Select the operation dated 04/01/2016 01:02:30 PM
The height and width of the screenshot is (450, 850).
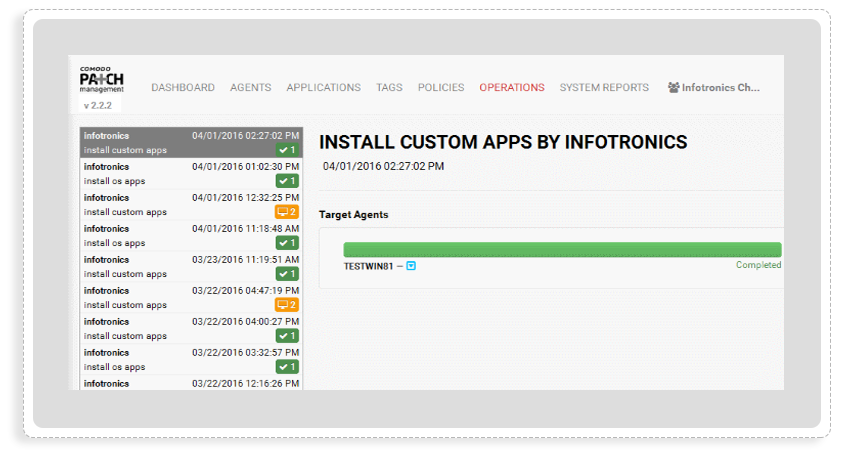pos(191,173)
